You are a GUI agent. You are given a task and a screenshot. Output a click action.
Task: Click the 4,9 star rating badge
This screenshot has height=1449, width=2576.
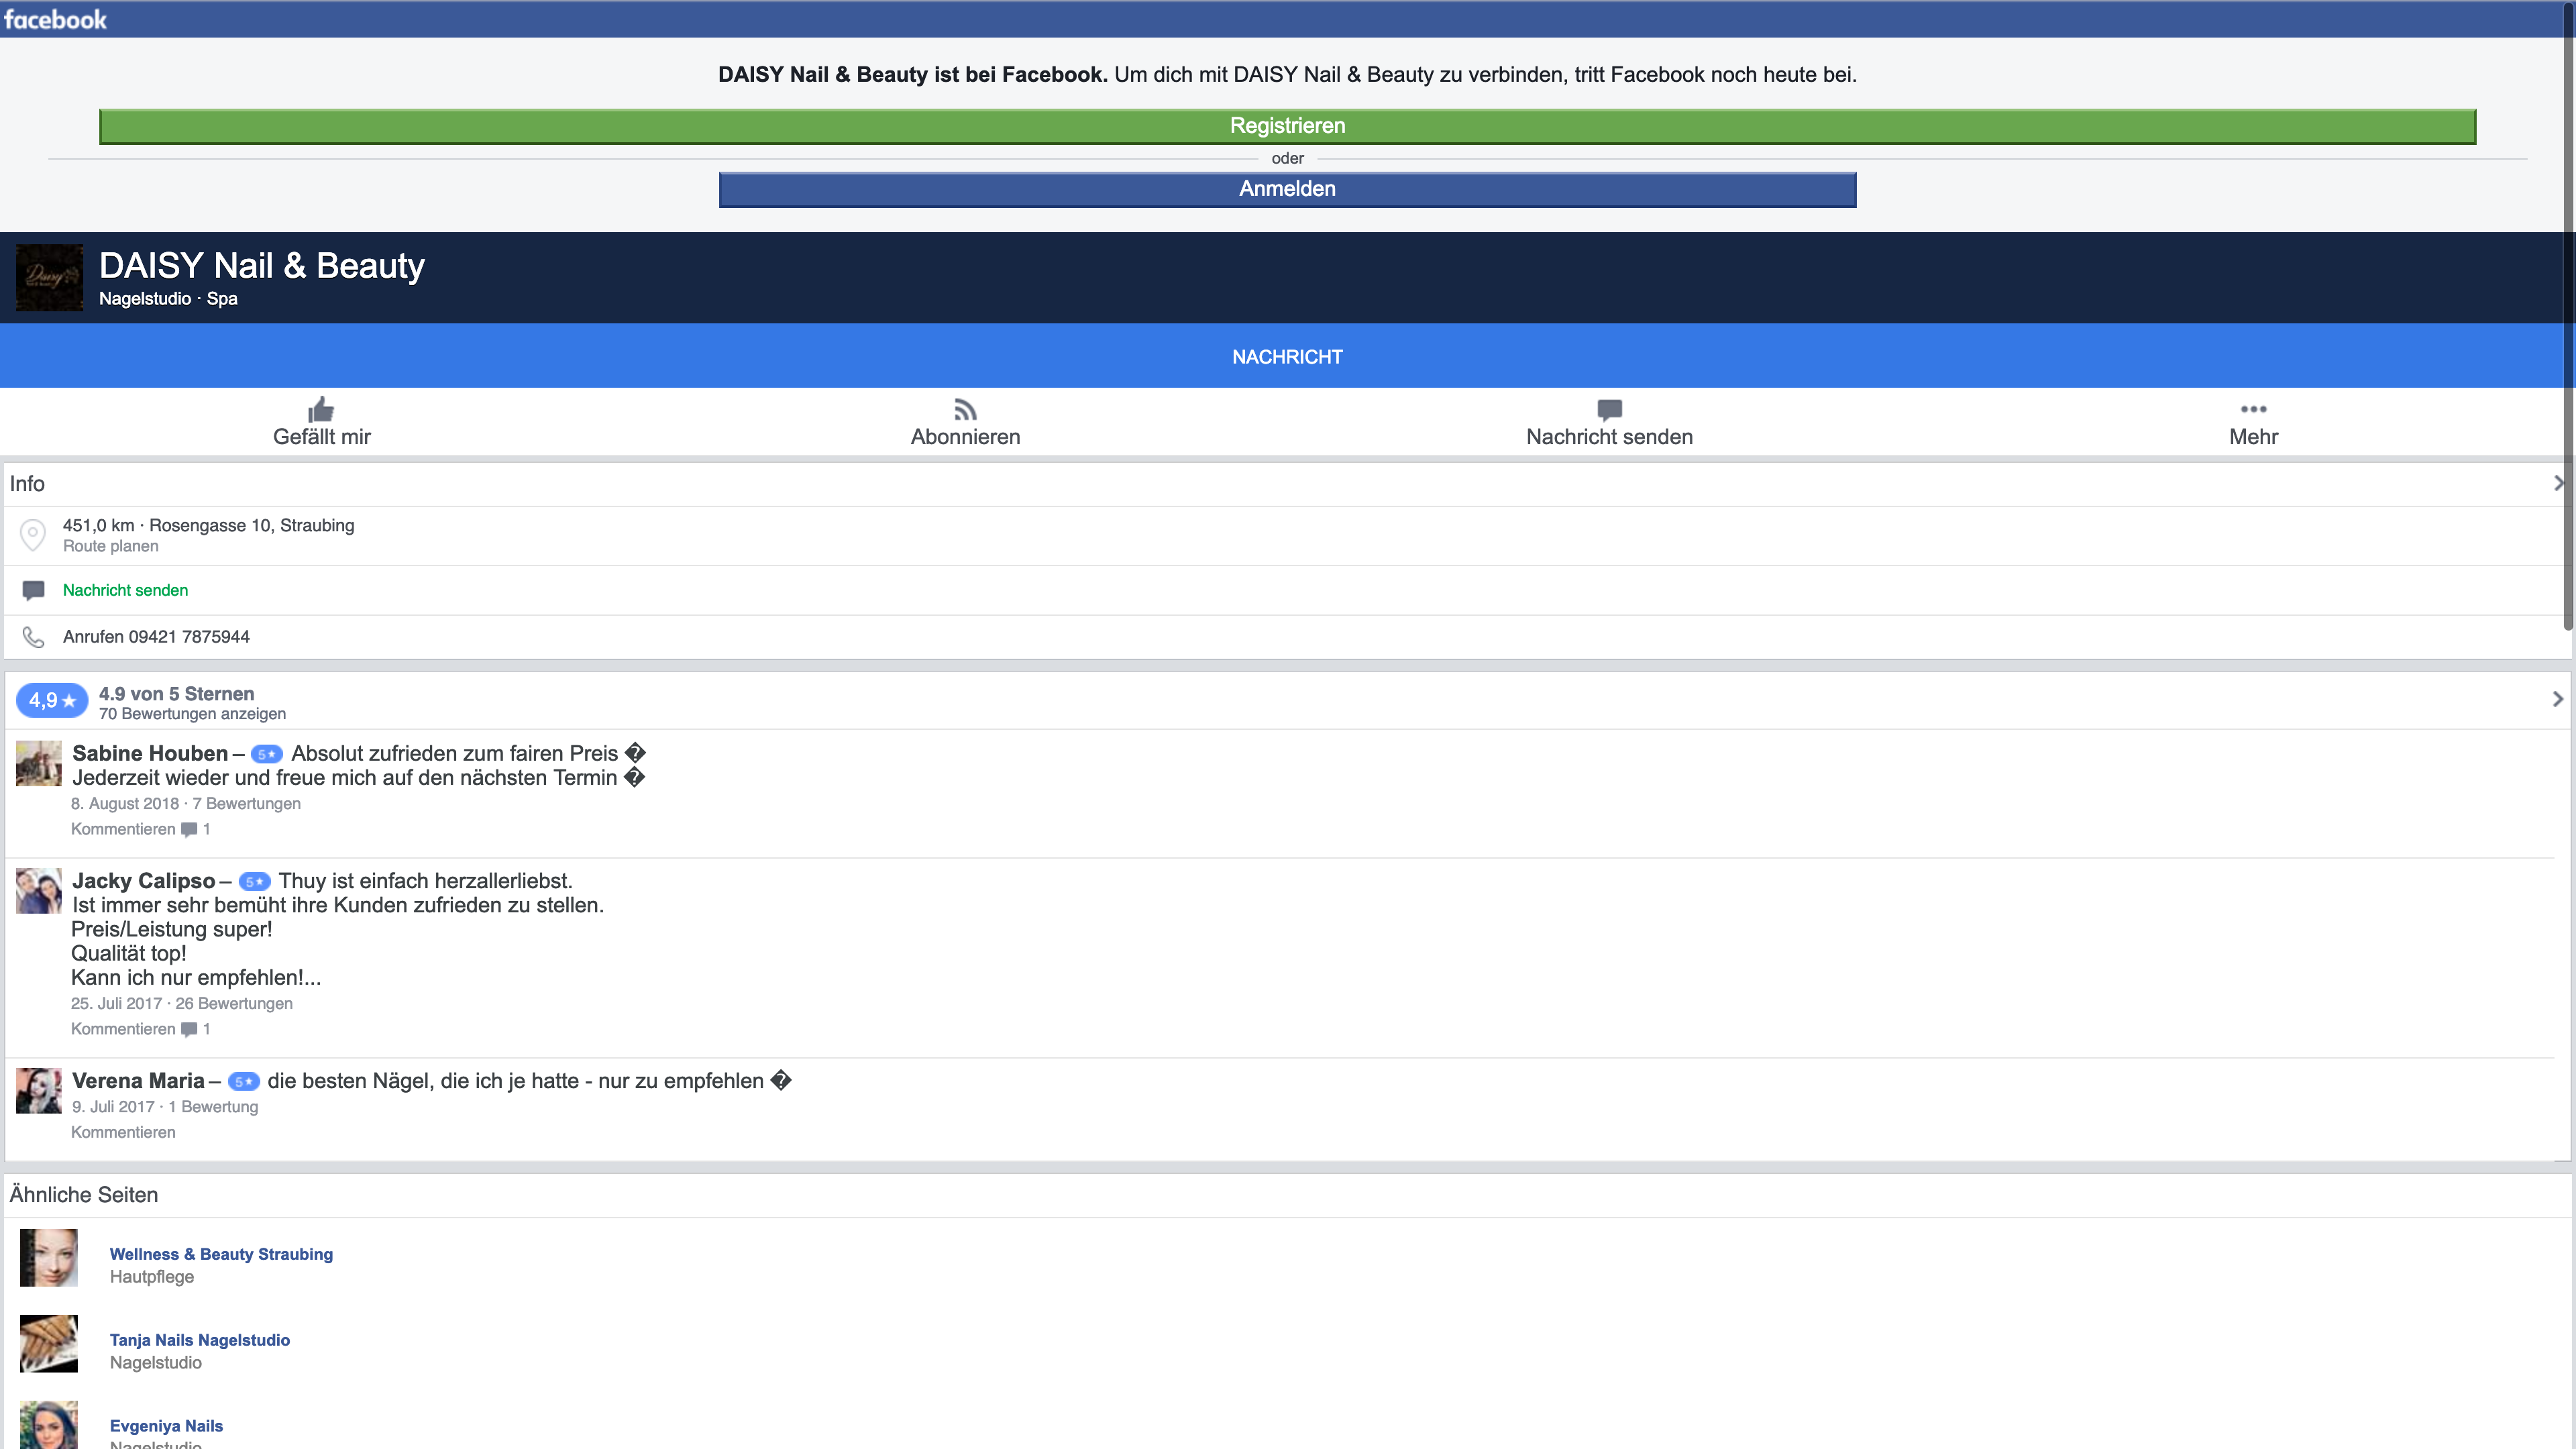52,701
